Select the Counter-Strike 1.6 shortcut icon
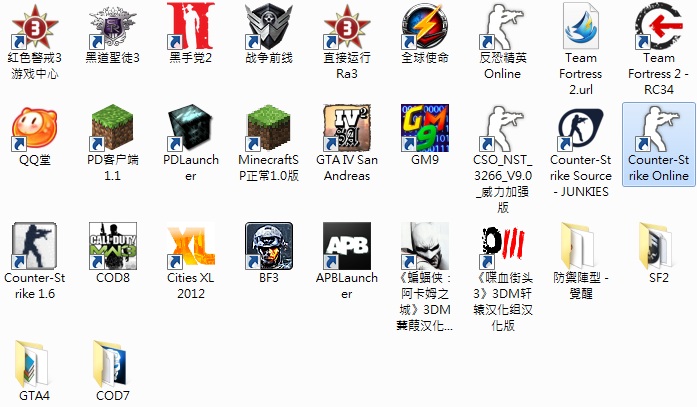Image resolution: width=697 pixels, height=407 pixels. [x=35, y=246]
